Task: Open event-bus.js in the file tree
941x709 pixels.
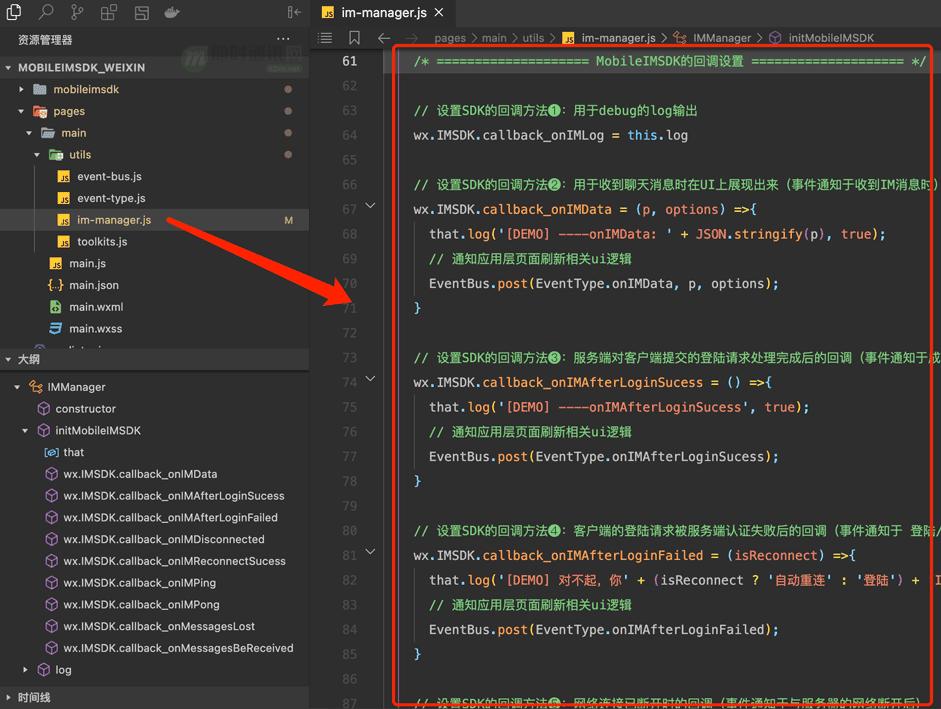Action: 109,177
